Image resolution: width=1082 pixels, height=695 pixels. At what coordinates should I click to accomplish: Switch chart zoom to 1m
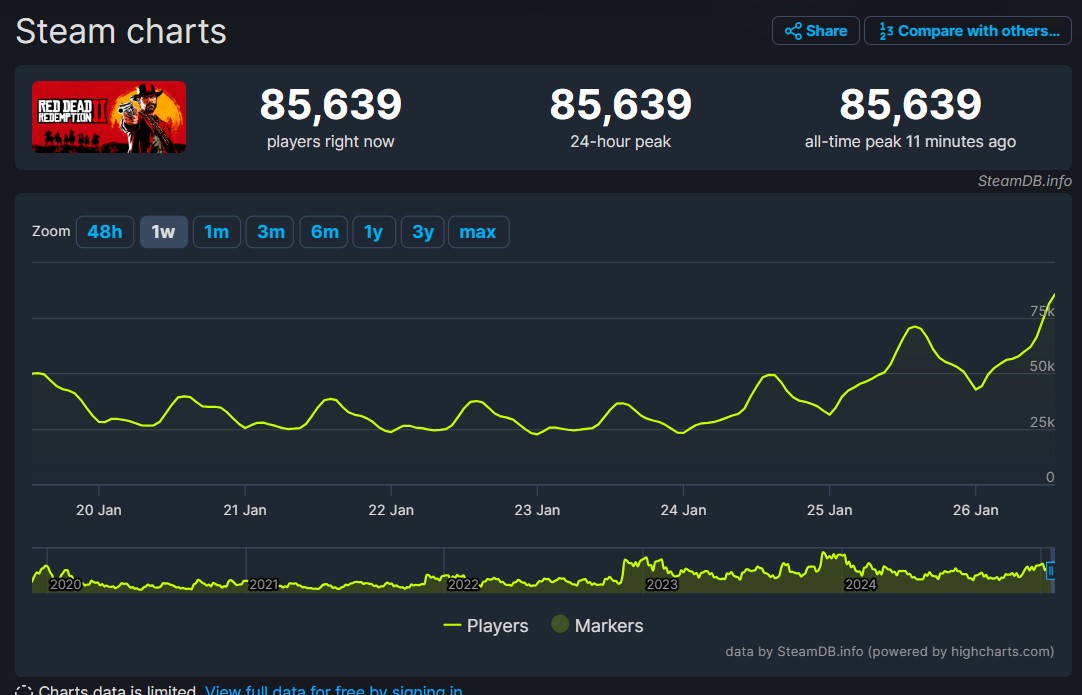217,232
